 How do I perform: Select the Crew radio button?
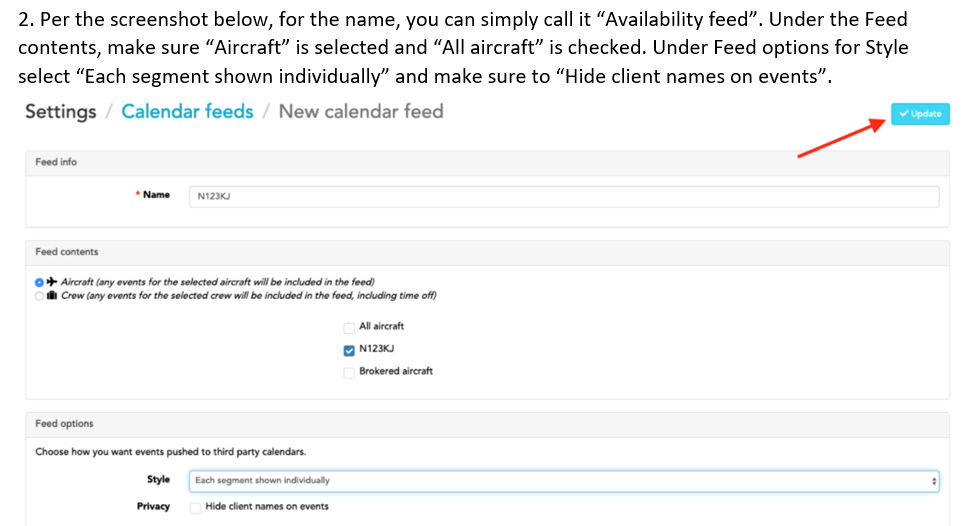click(x=39, y=295)
